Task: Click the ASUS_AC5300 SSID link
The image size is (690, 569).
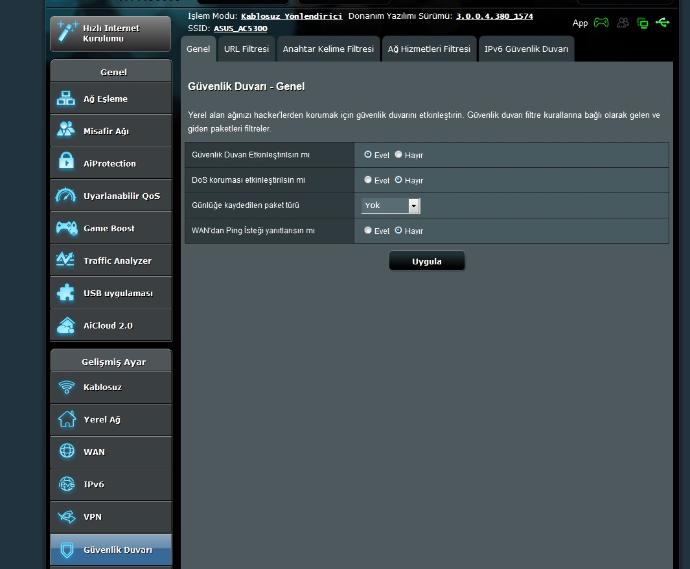Action: pos(240,29)
